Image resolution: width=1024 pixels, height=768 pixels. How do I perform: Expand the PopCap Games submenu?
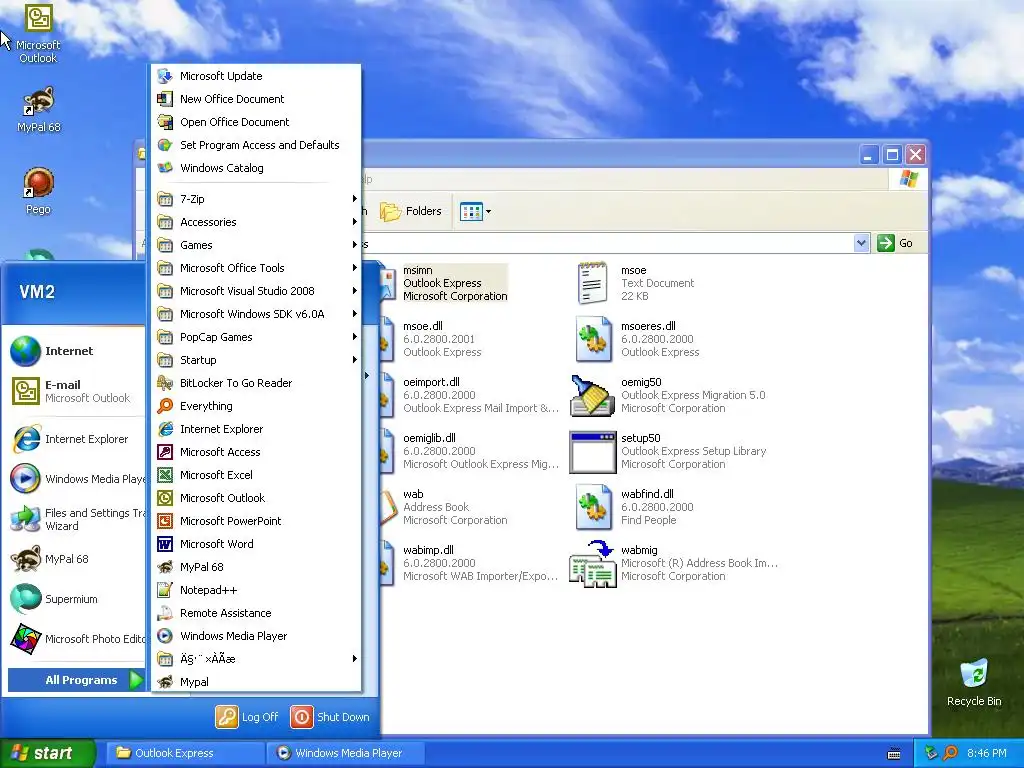tap(256, 337)
